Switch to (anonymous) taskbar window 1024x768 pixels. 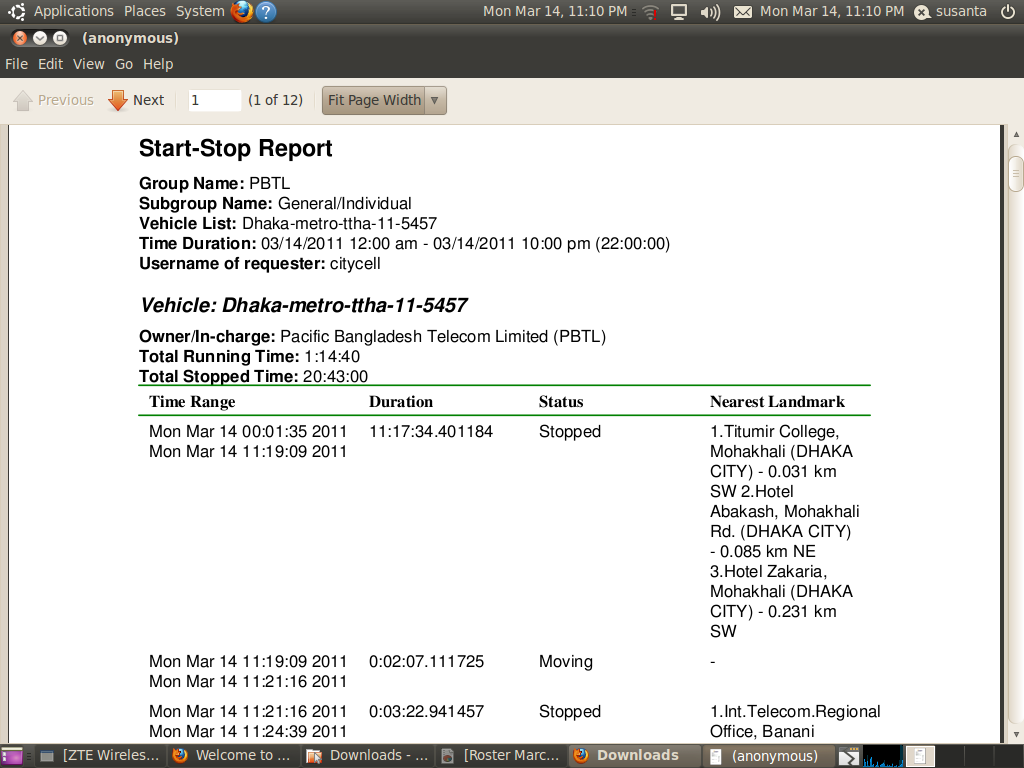click(x=768, y=756)
